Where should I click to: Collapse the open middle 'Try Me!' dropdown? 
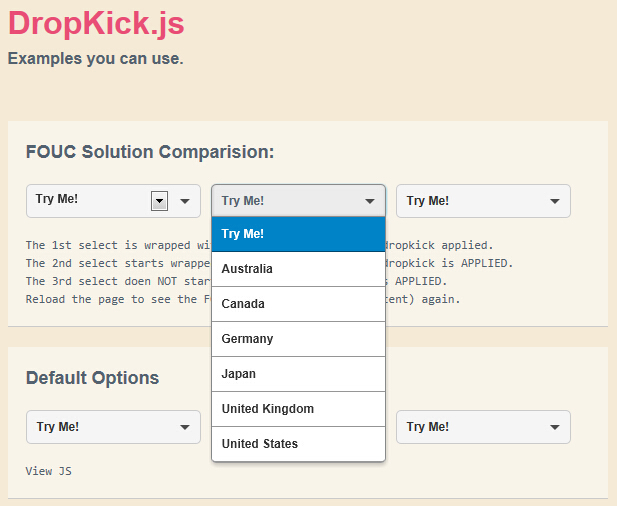[x=298, y=201]
